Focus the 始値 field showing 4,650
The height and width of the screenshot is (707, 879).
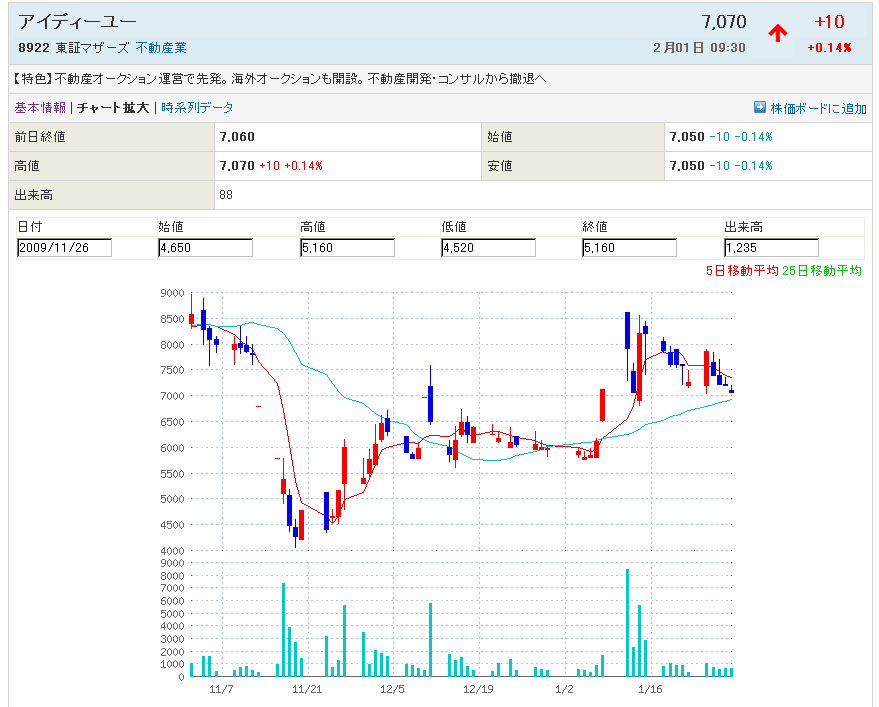coord(205,248)
